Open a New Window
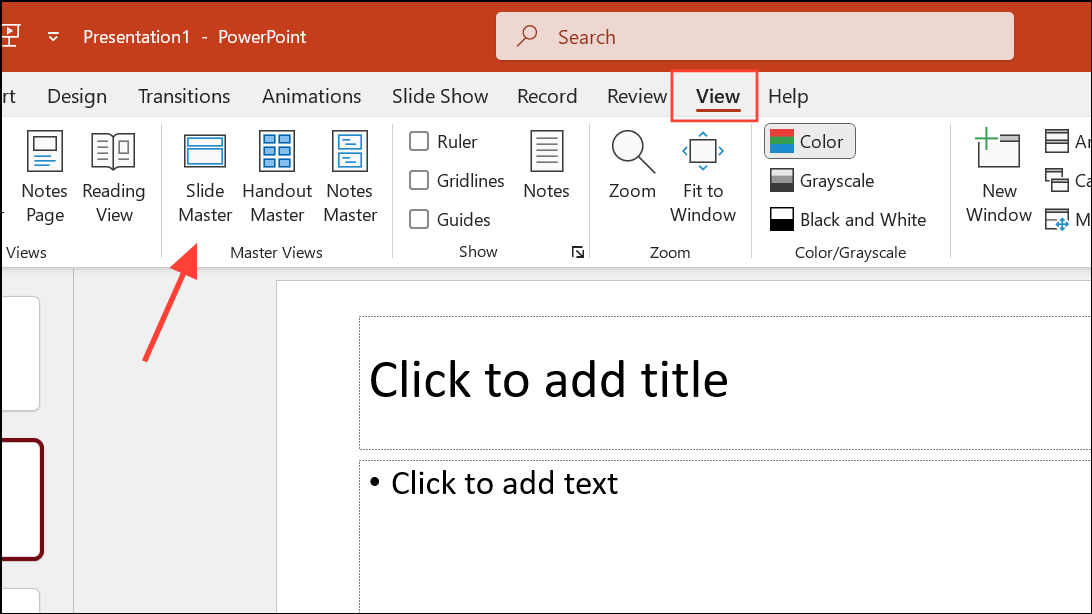1092x614 pixels. coord(997,177)
